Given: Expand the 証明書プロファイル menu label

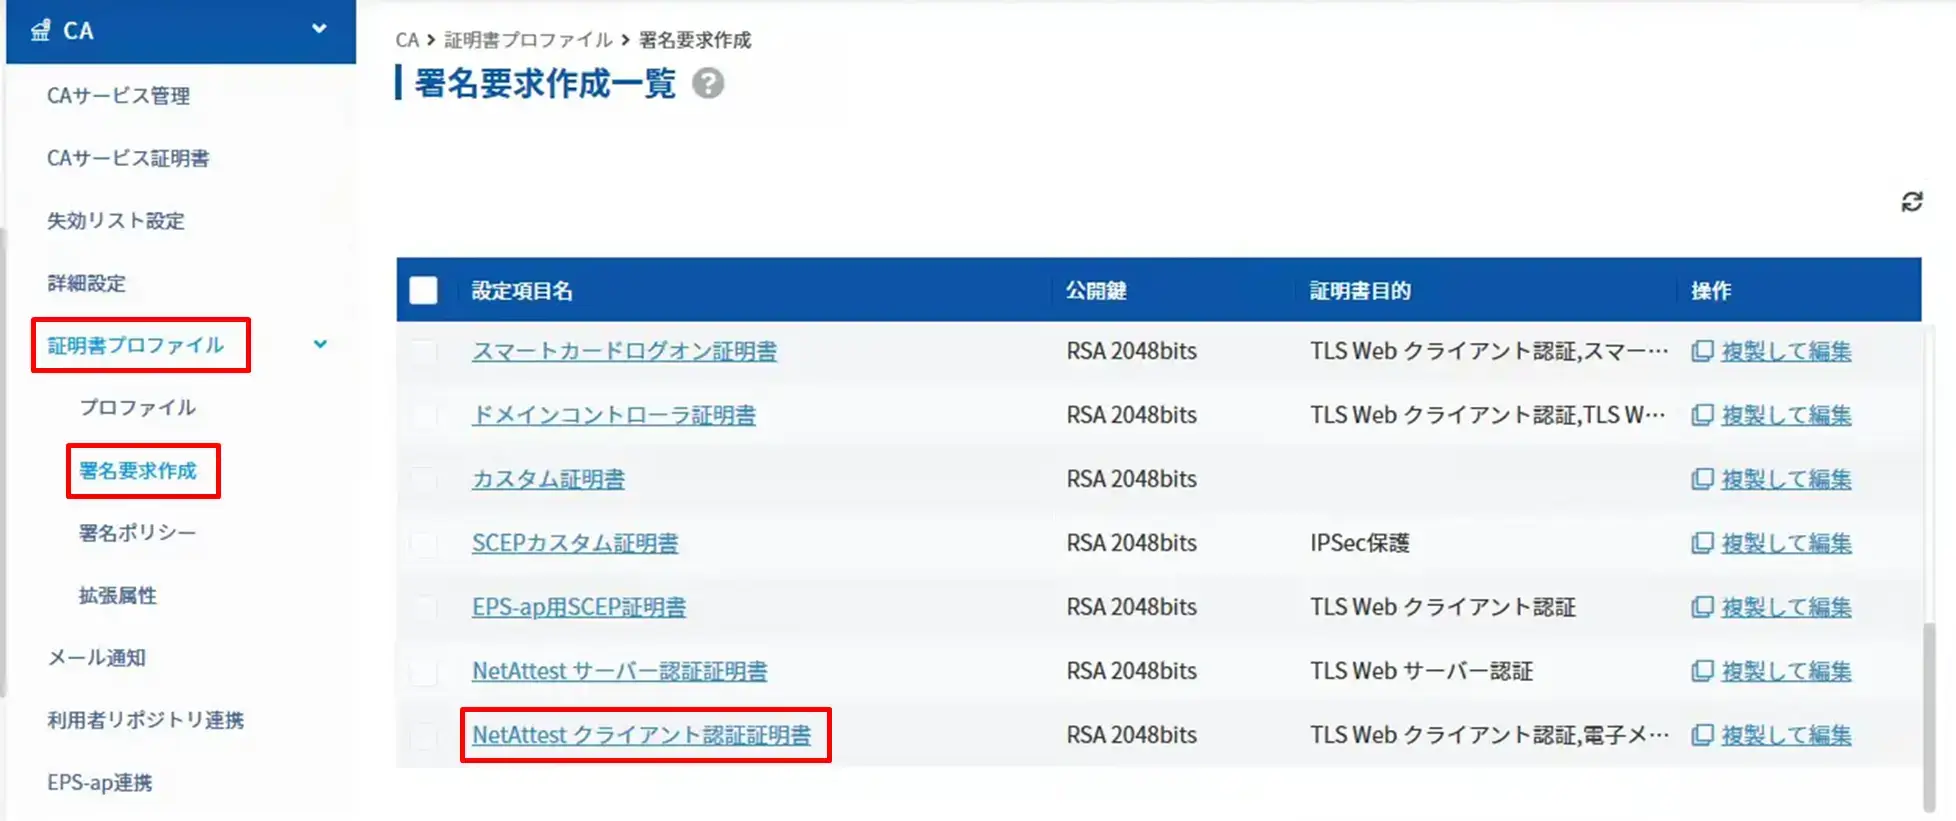Looking at the screenshot, I should 136,345.
